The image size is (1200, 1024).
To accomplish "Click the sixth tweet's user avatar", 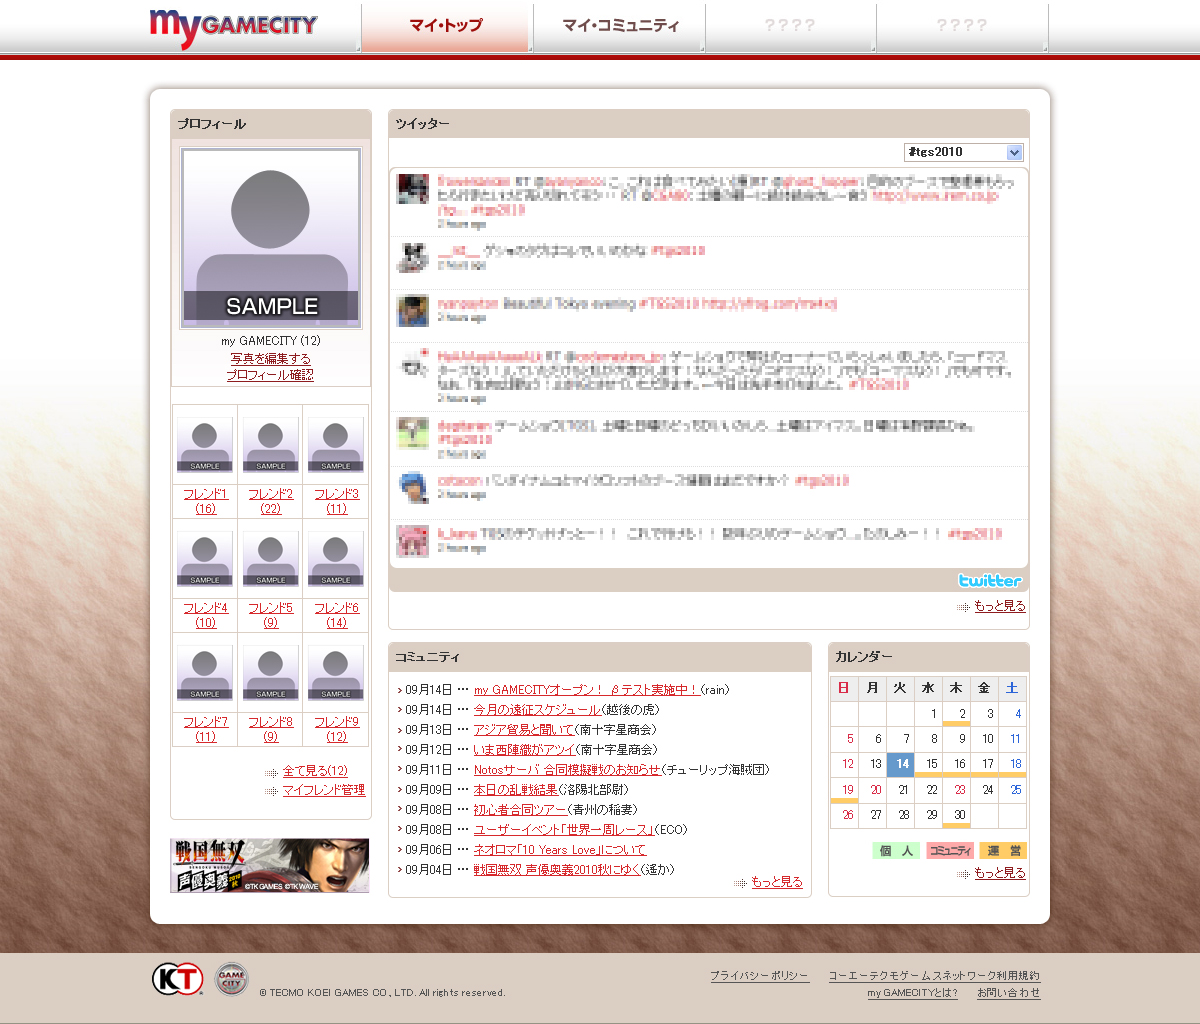I will (413, 488).
